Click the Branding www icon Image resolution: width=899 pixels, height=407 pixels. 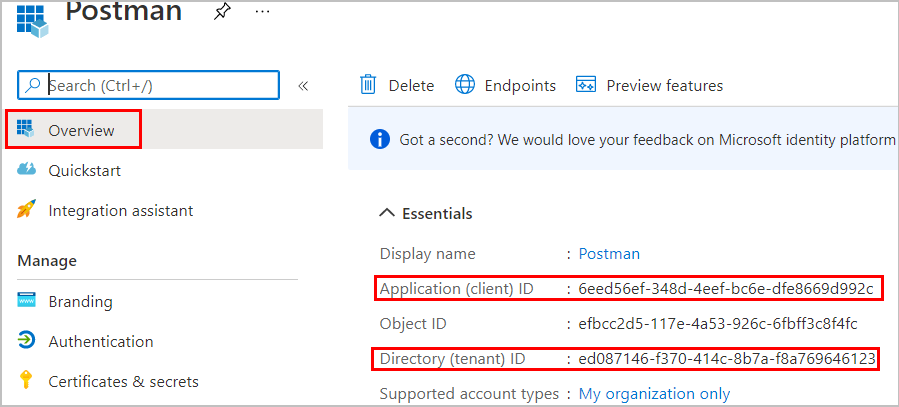pos(26,300)
